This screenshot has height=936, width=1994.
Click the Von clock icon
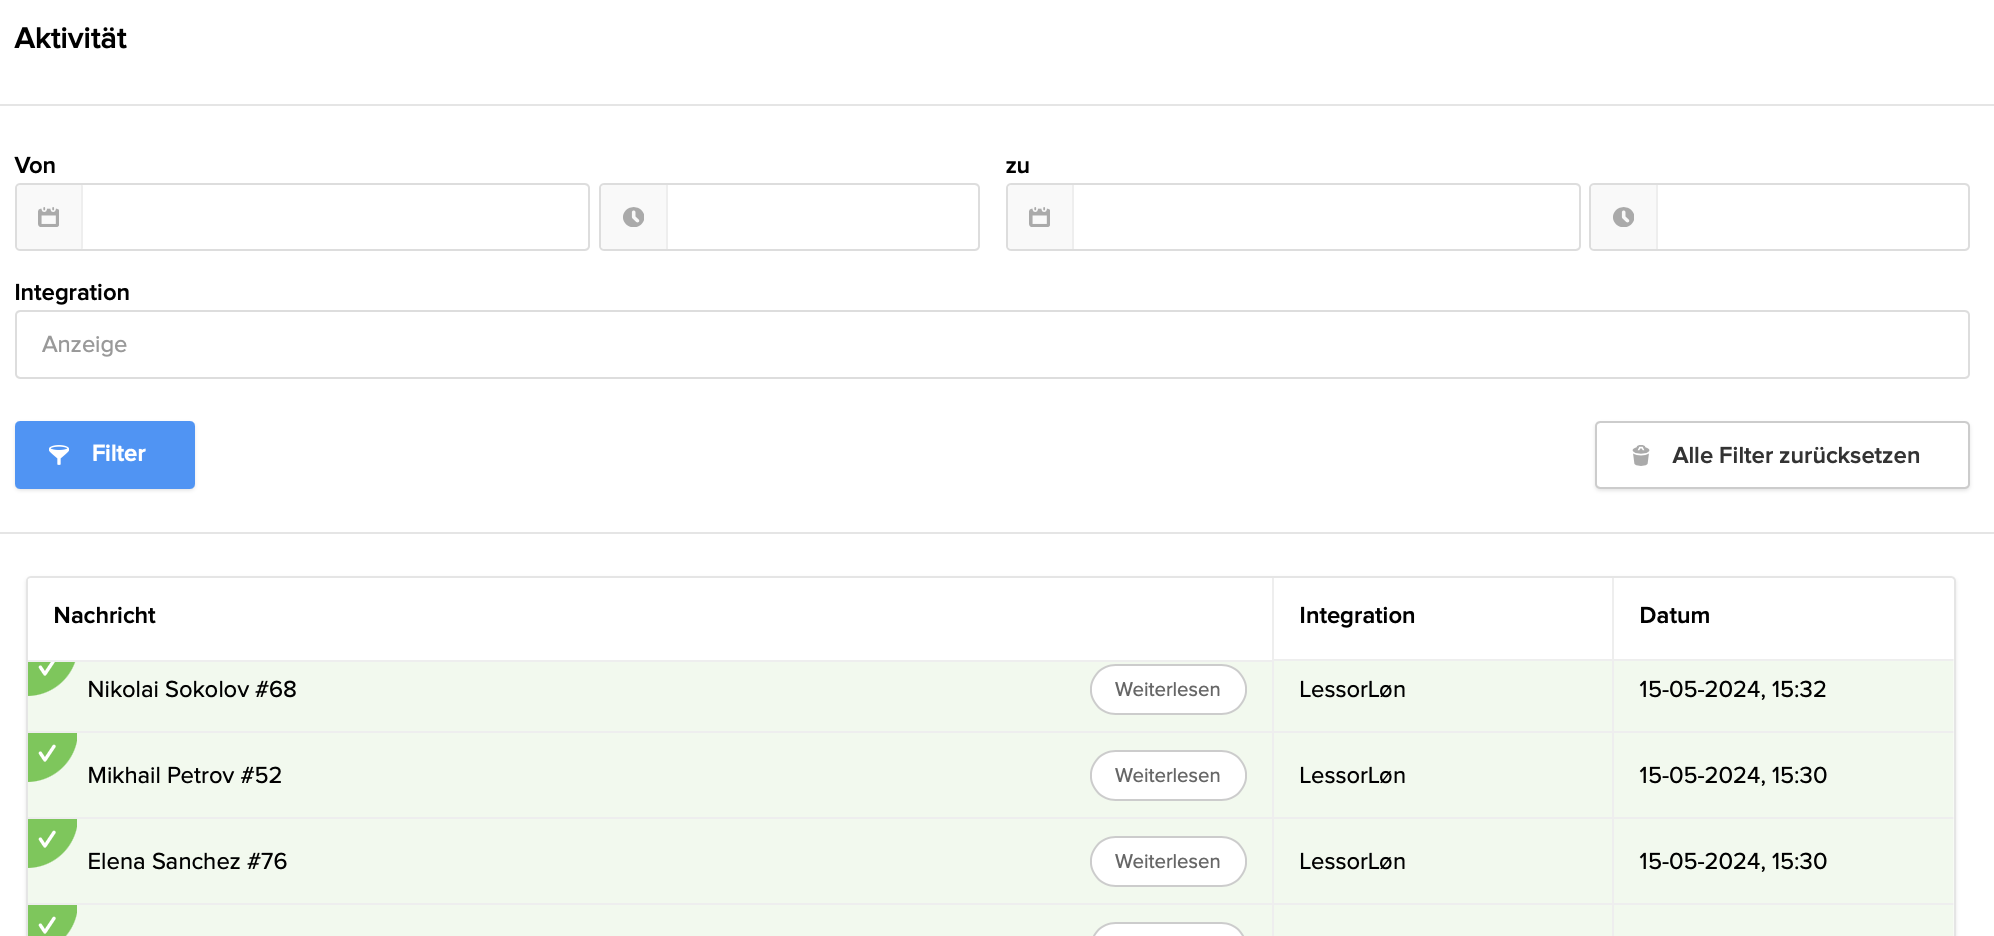coord(633,217)
